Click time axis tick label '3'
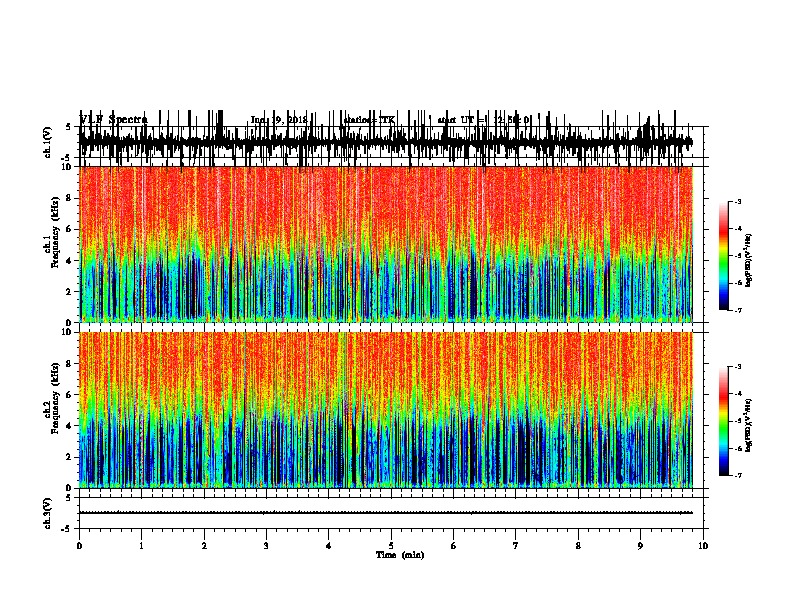Screen dimensions: 792x612 pyautogui.click(x=266, y=546)
